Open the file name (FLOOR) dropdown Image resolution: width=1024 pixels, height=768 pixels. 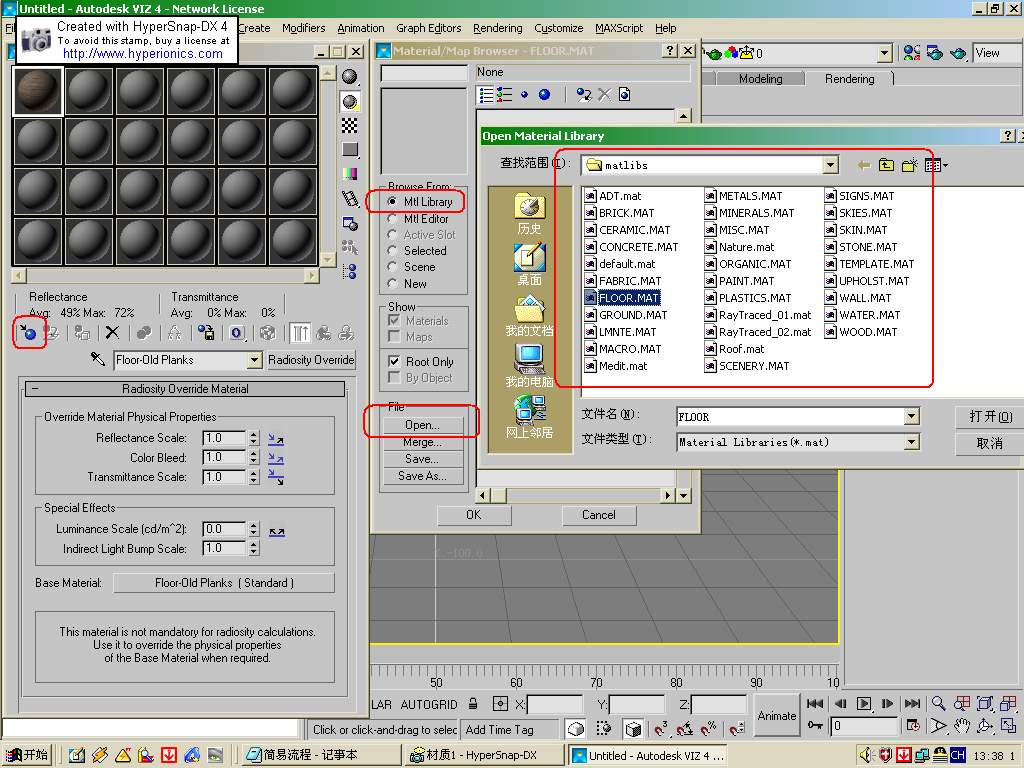click(x=912, y=417)
